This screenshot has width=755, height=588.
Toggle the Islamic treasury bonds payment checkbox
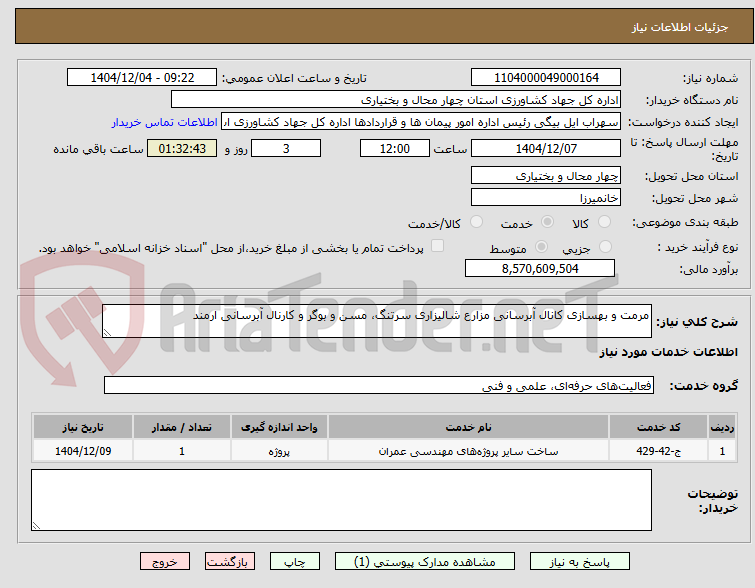pos(437,246)
